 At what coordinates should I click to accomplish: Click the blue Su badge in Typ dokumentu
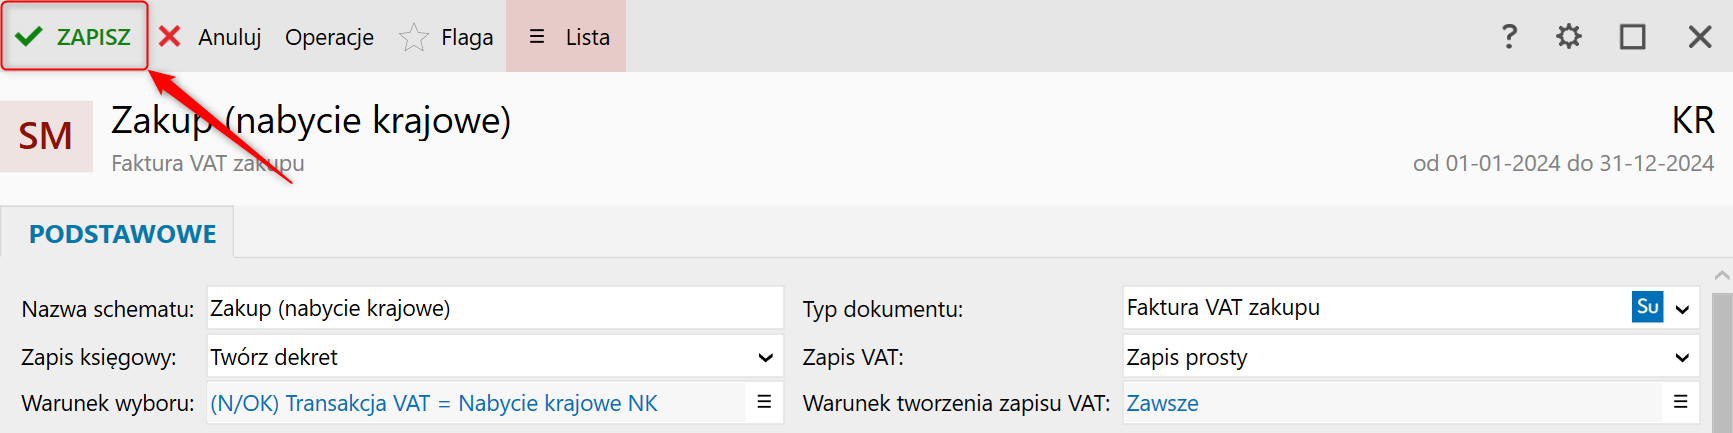coord(1648,307)
